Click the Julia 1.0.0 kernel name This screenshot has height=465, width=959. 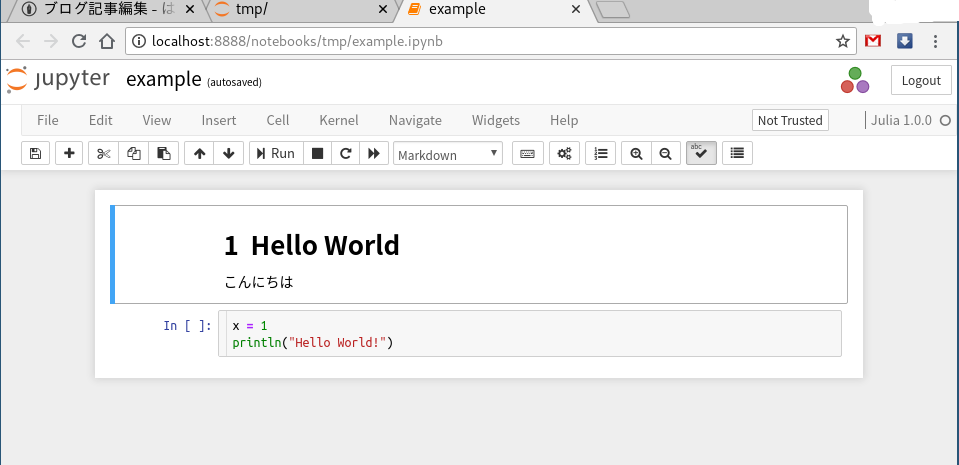coord(903,120)
